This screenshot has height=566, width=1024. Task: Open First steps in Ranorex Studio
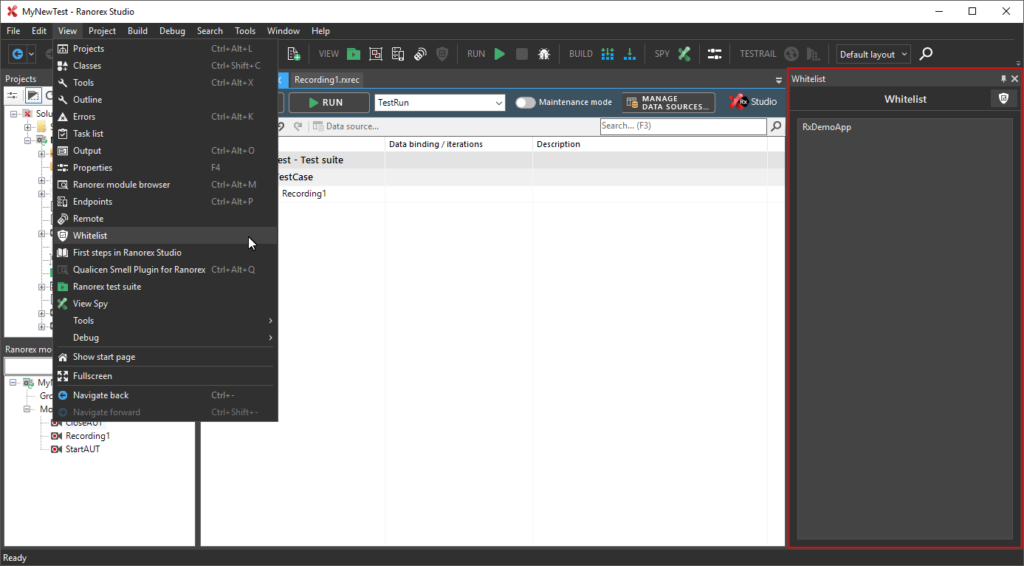[165, 252]
